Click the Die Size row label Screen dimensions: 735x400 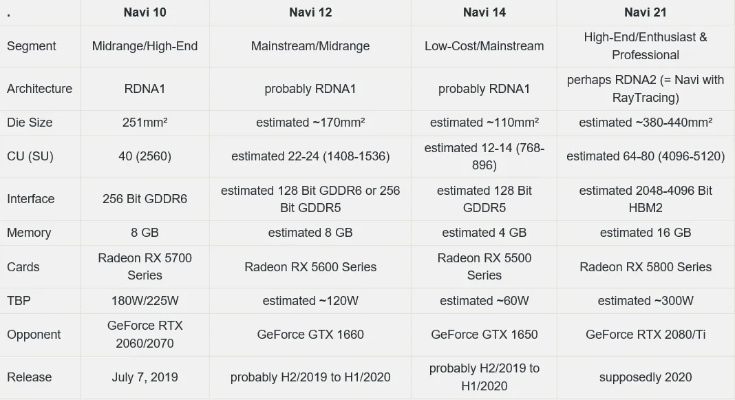tap(31, 122)
